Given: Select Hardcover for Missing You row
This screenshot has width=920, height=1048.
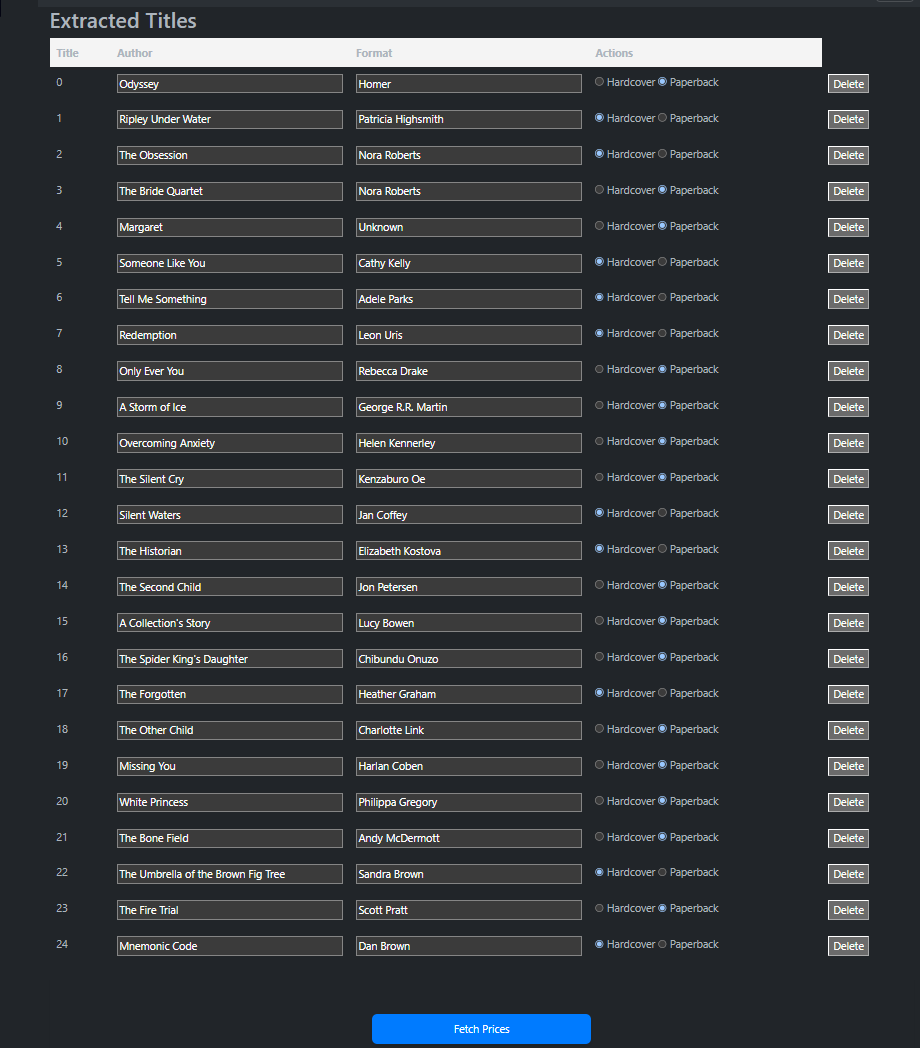Looking at the screenshot, I should coord(599,765).
